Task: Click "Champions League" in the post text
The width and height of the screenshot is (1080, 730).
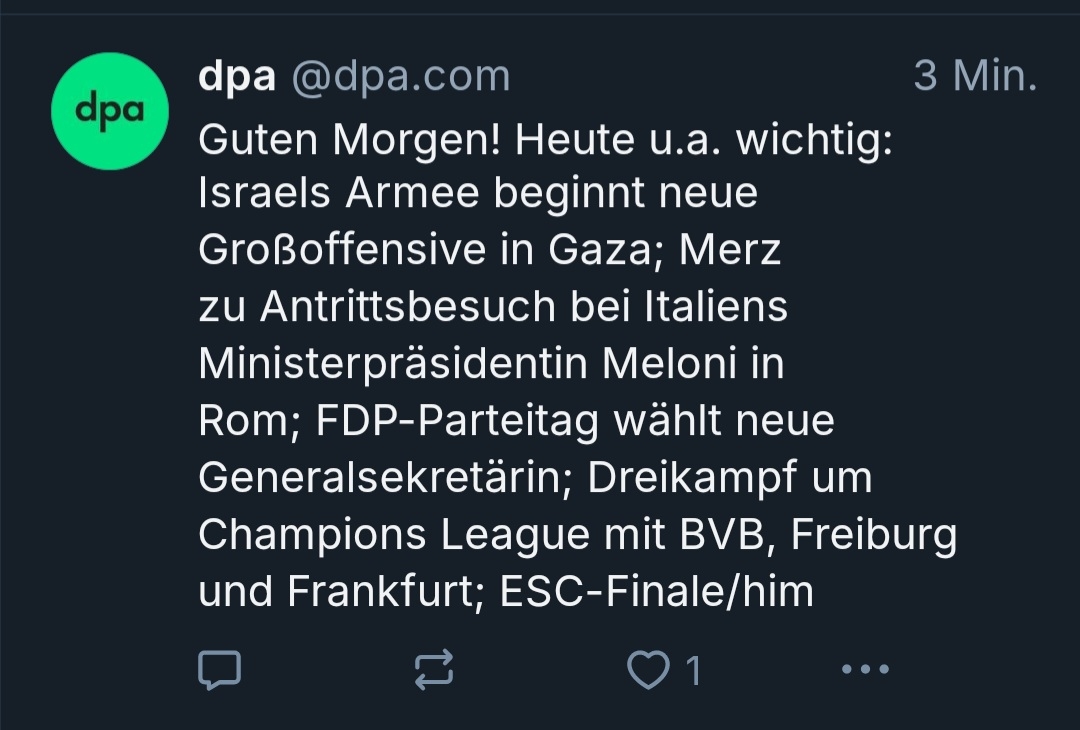Action: (x=394, y=535)
